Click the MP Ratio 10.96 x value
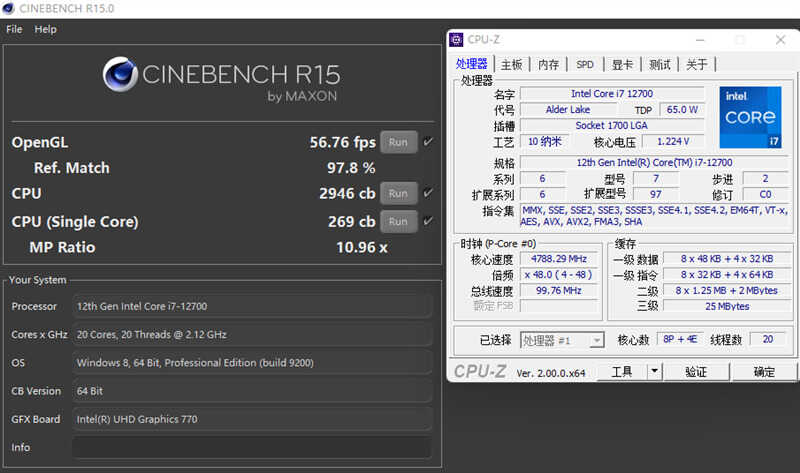 (362, 247)
